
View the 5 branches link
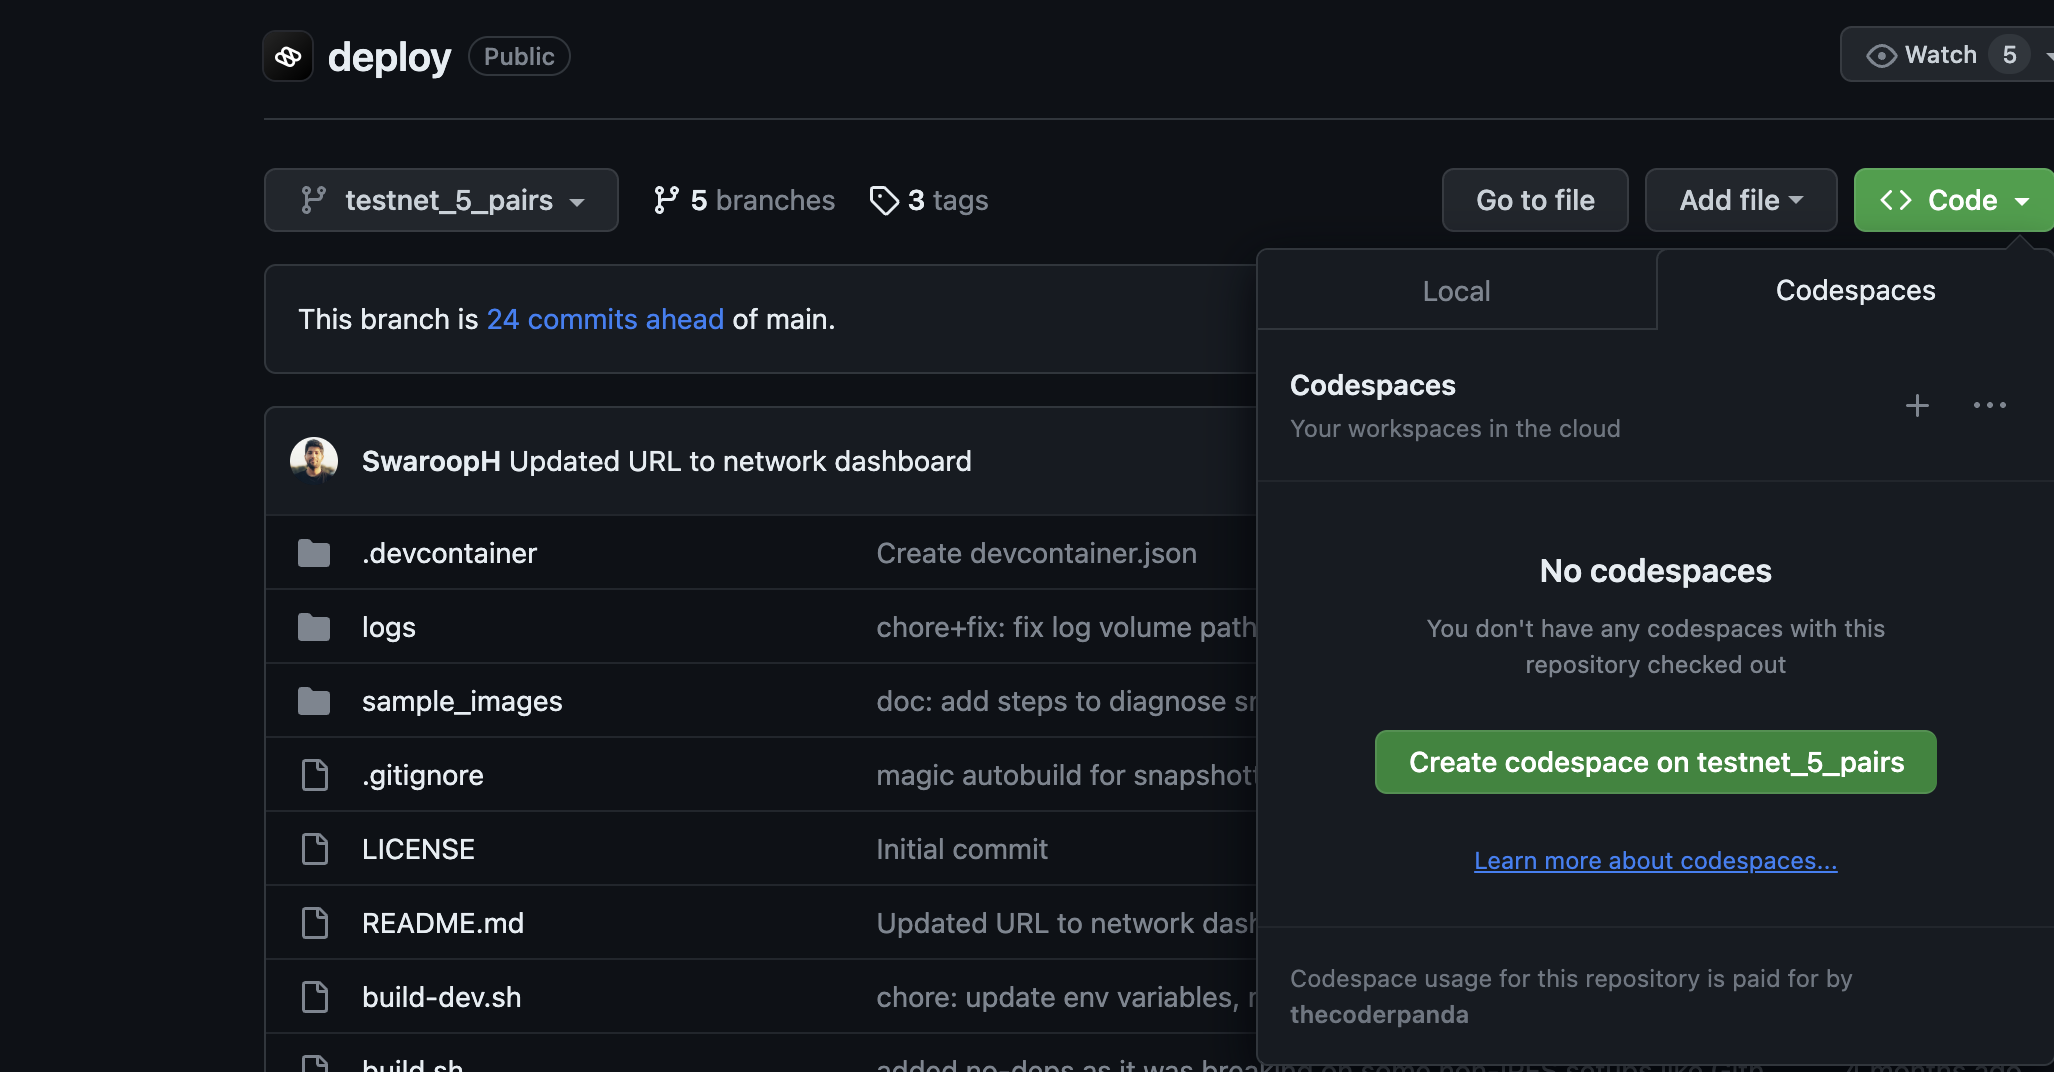pyautogui.click(x=744, y=200)
